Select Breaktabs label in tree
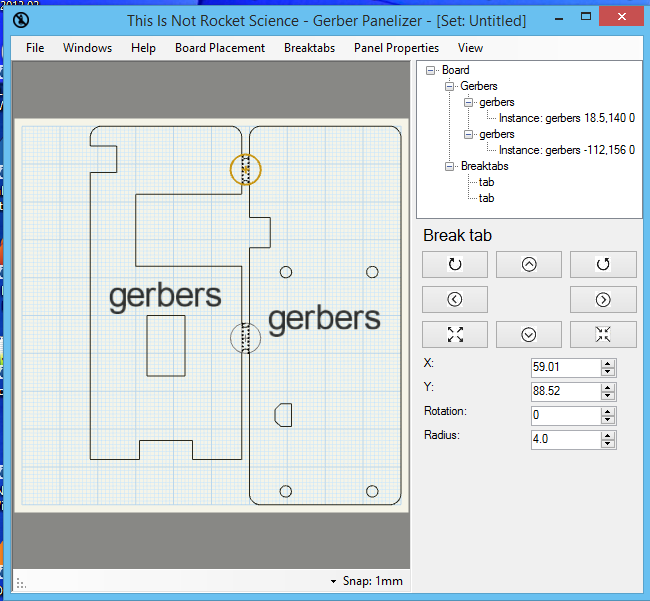650x601 pixels. (x=485, y=166)
